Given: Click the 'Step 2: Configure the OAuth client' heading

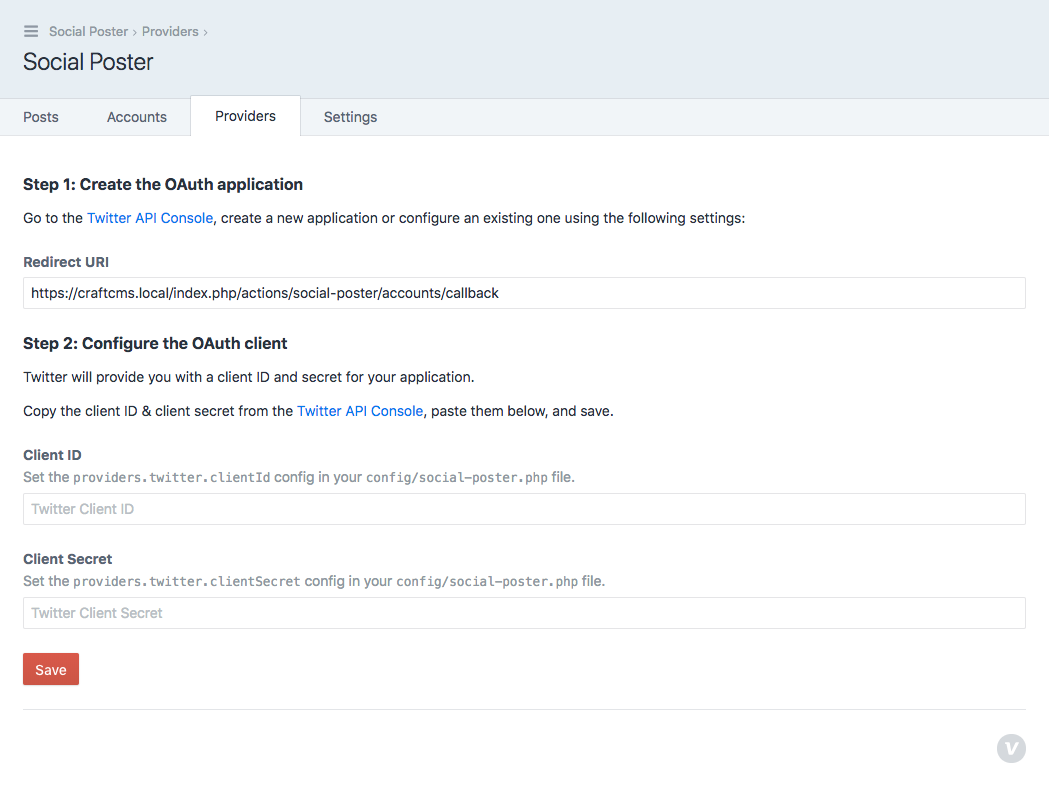Looking at the screenshot, I should pyautogui.click(x=155, y=343).
